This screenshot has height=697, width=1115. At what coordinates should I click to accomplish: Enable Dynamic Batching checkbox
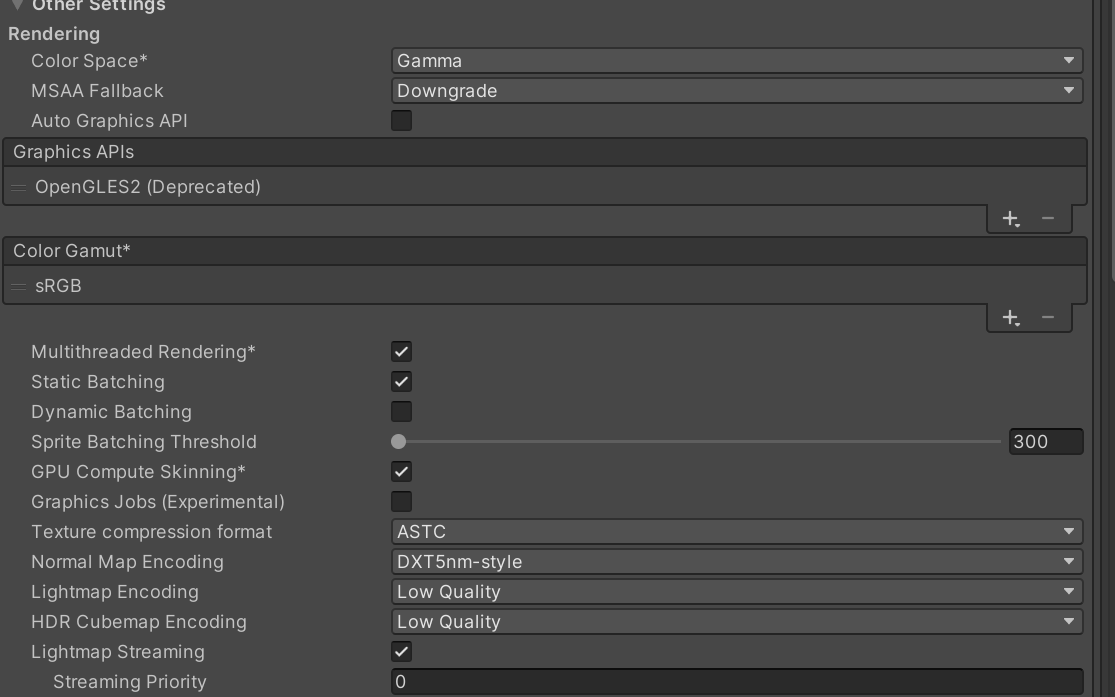401,411
